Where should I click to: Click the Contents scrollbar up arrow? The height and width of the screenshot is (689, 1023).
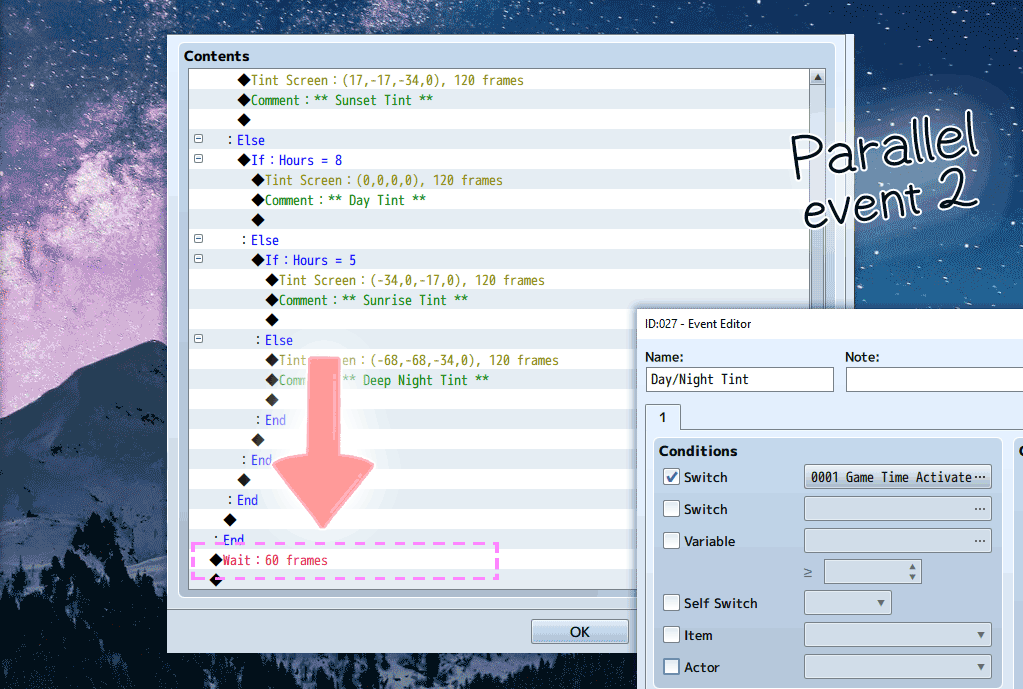tap(817, 75)
